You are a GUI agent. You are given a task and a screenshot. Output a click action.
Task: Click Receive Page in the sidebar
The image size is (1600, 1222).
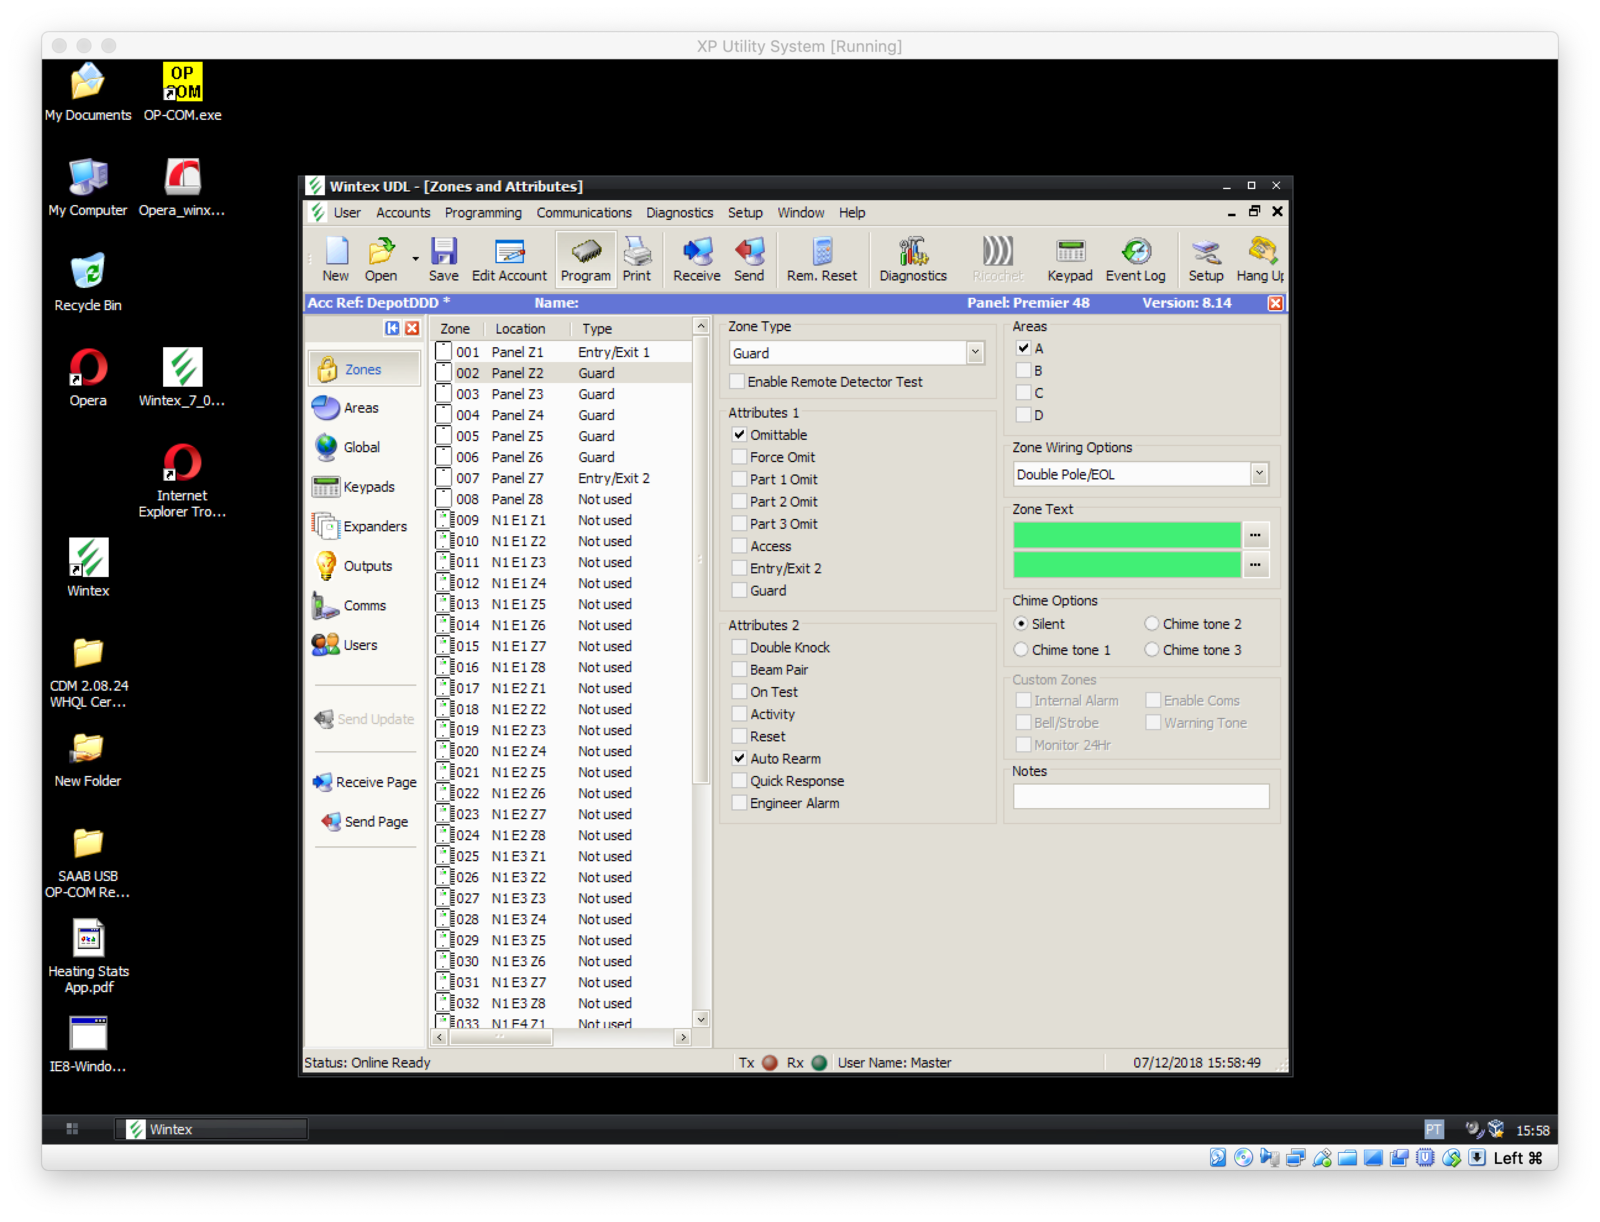pos(365,782)
